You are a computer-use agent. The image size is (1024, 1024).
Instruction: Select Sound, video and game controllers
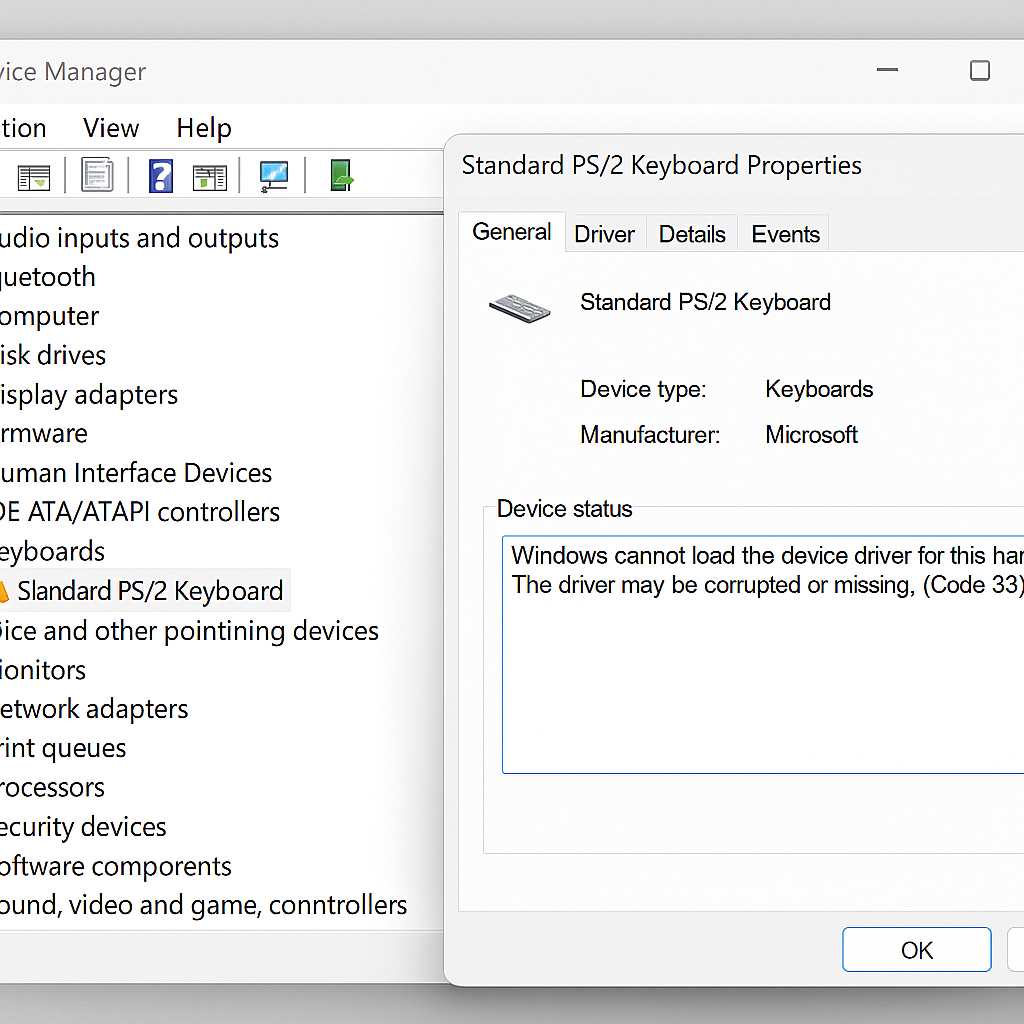(203, 905)
